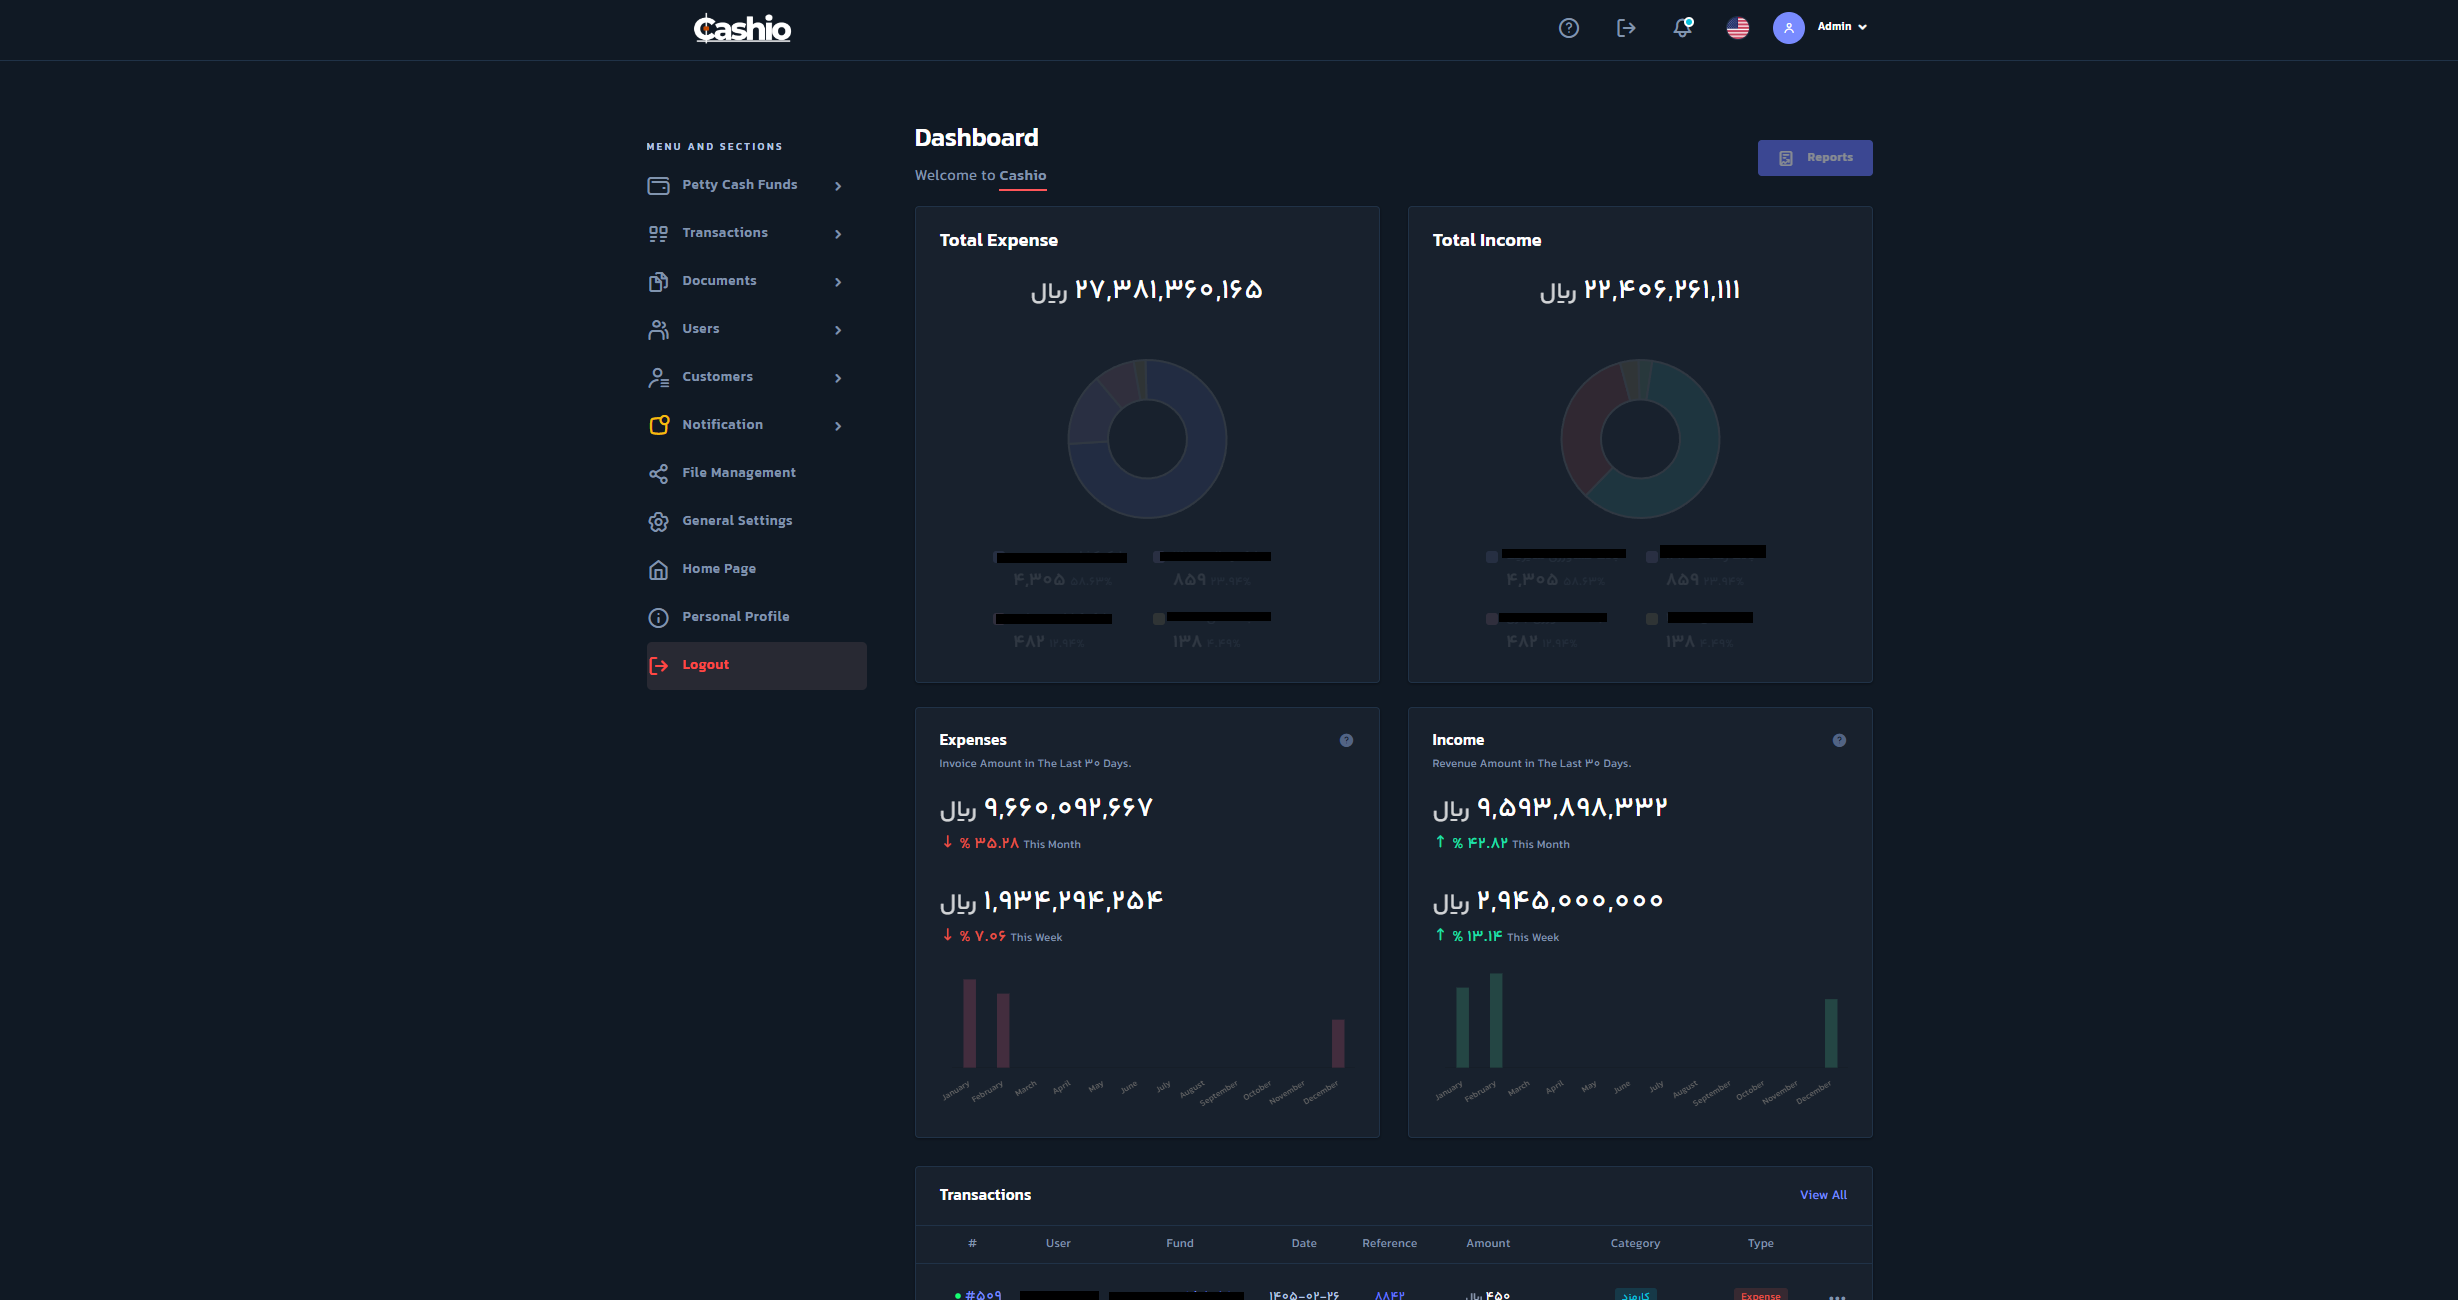Open the File Management menu item
Image resolution: width=2458 pixels, height=1300 pixels.
click(x=756, y=473)
